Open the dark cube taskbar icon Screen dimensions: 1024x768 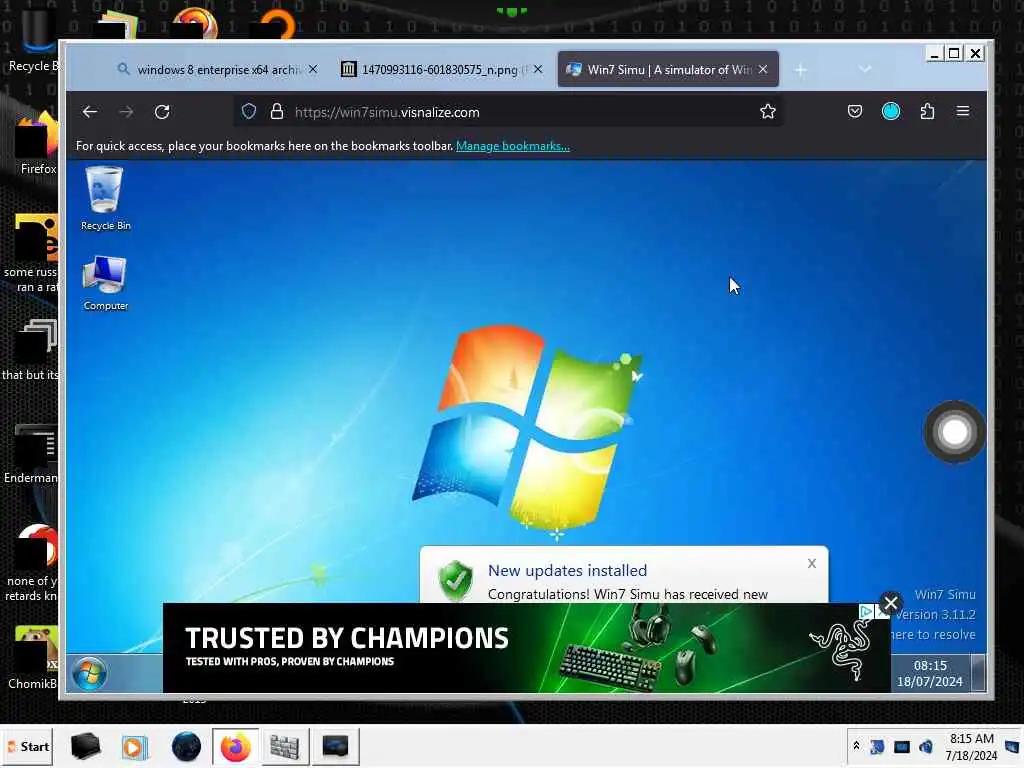point(86,746)
